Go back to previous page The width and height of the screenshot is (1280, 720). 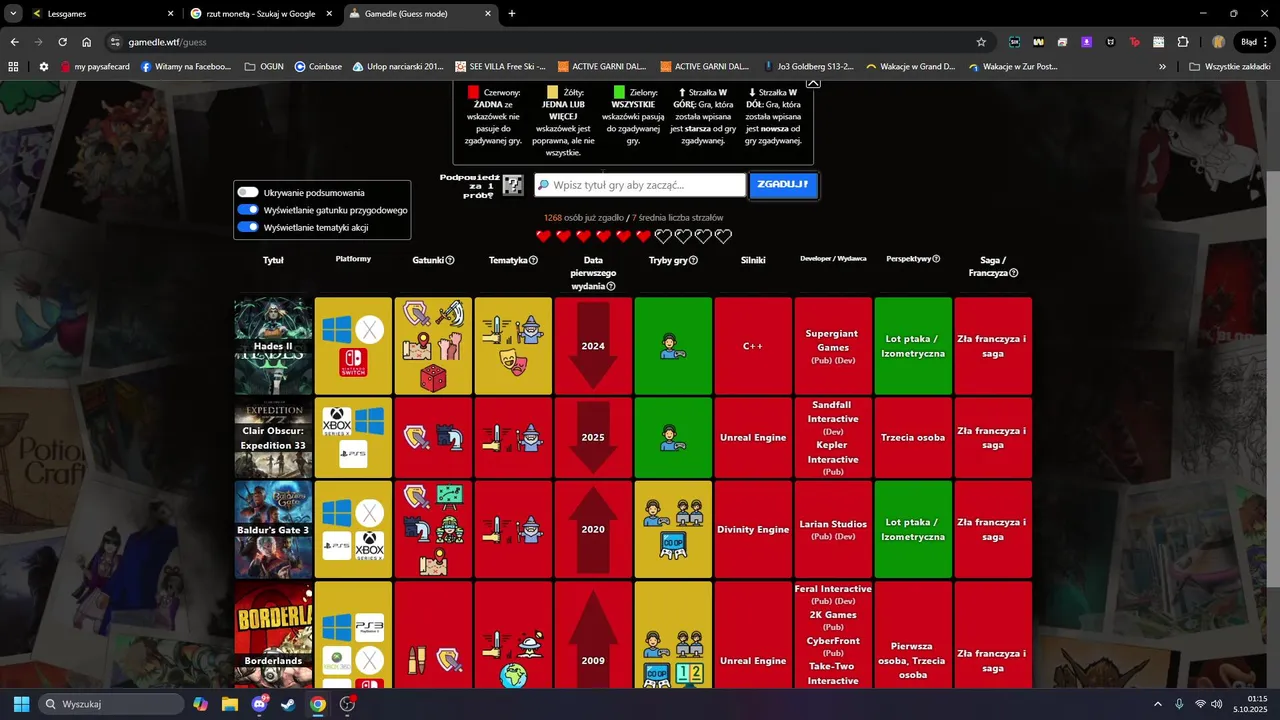(x=14, y=42)
